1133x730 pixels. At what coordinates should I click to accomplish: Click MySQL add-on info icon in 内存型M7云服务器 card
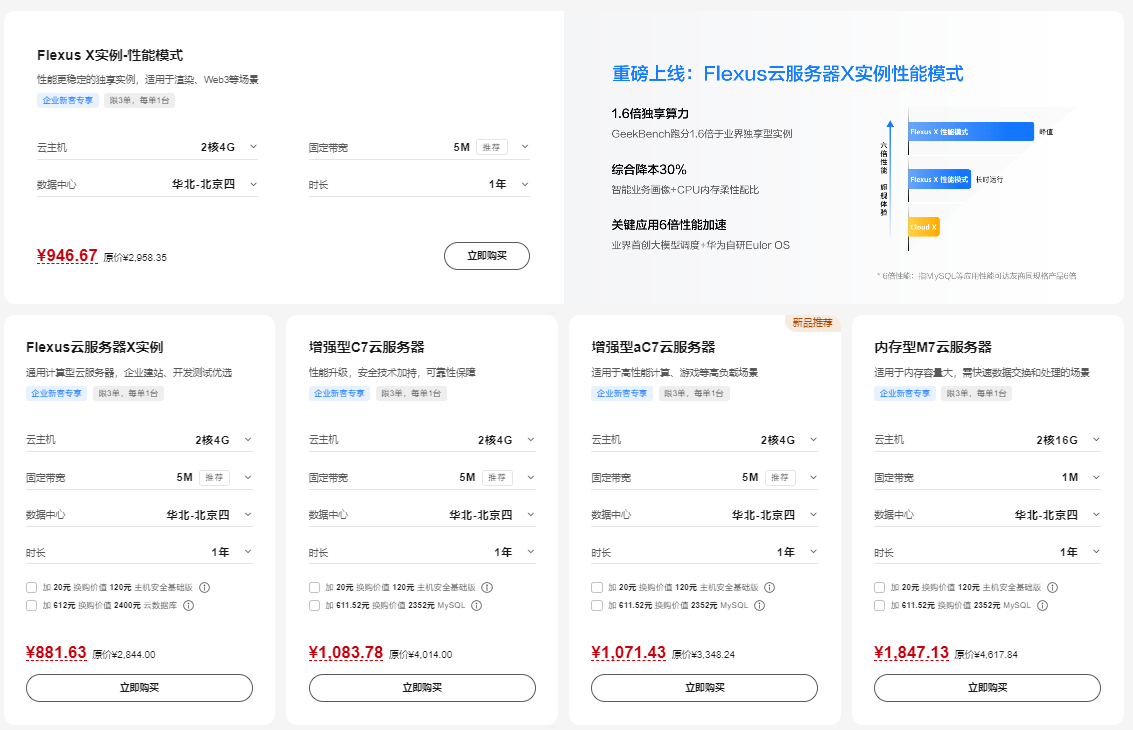point(1043,606)
